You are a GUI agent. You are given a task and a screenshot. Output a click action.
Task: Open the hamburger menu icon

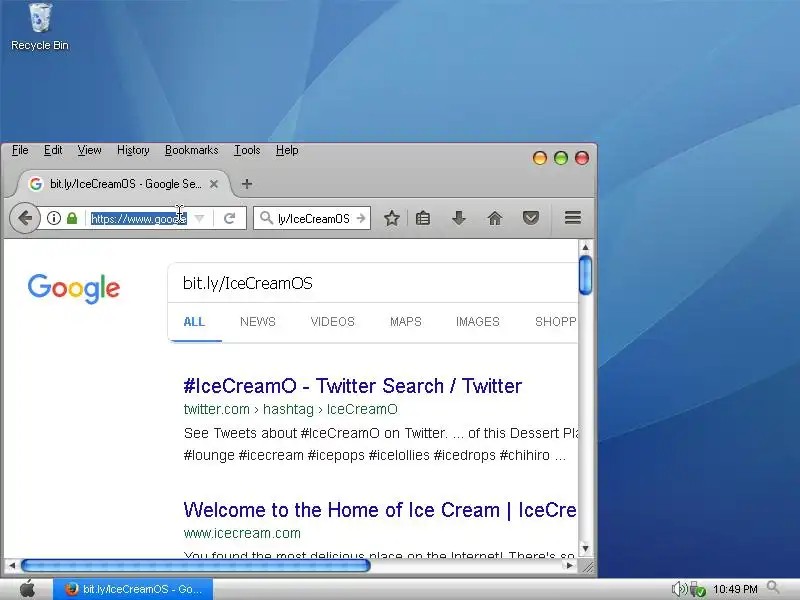tap(573, 218)
